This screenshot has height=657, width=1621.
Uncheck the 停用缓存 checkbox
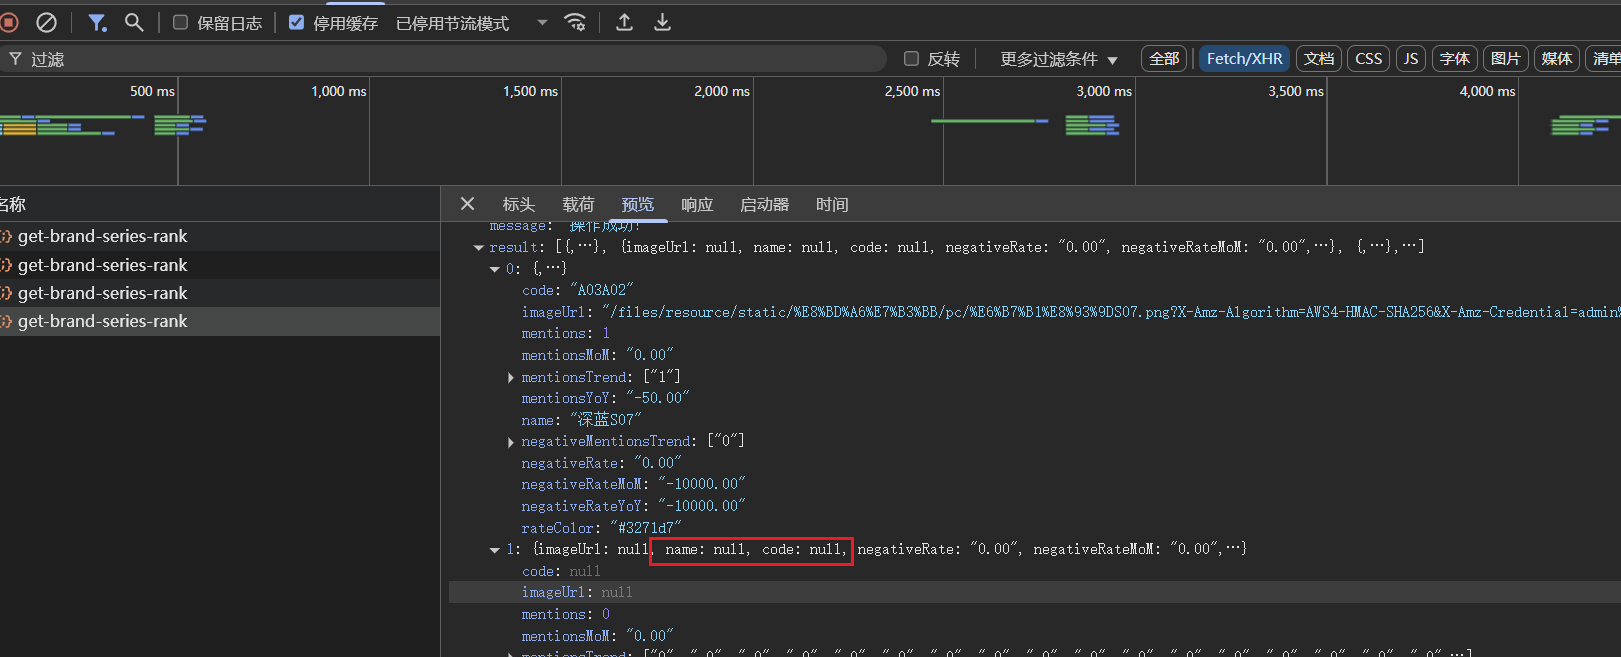(297, 22)
